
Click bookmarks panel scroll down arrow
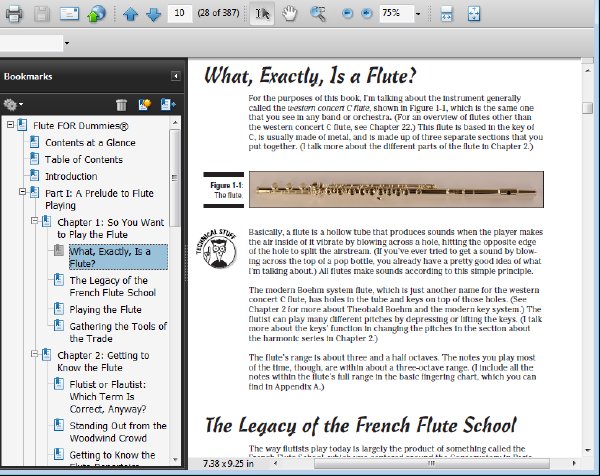click(x=175, y=459)
